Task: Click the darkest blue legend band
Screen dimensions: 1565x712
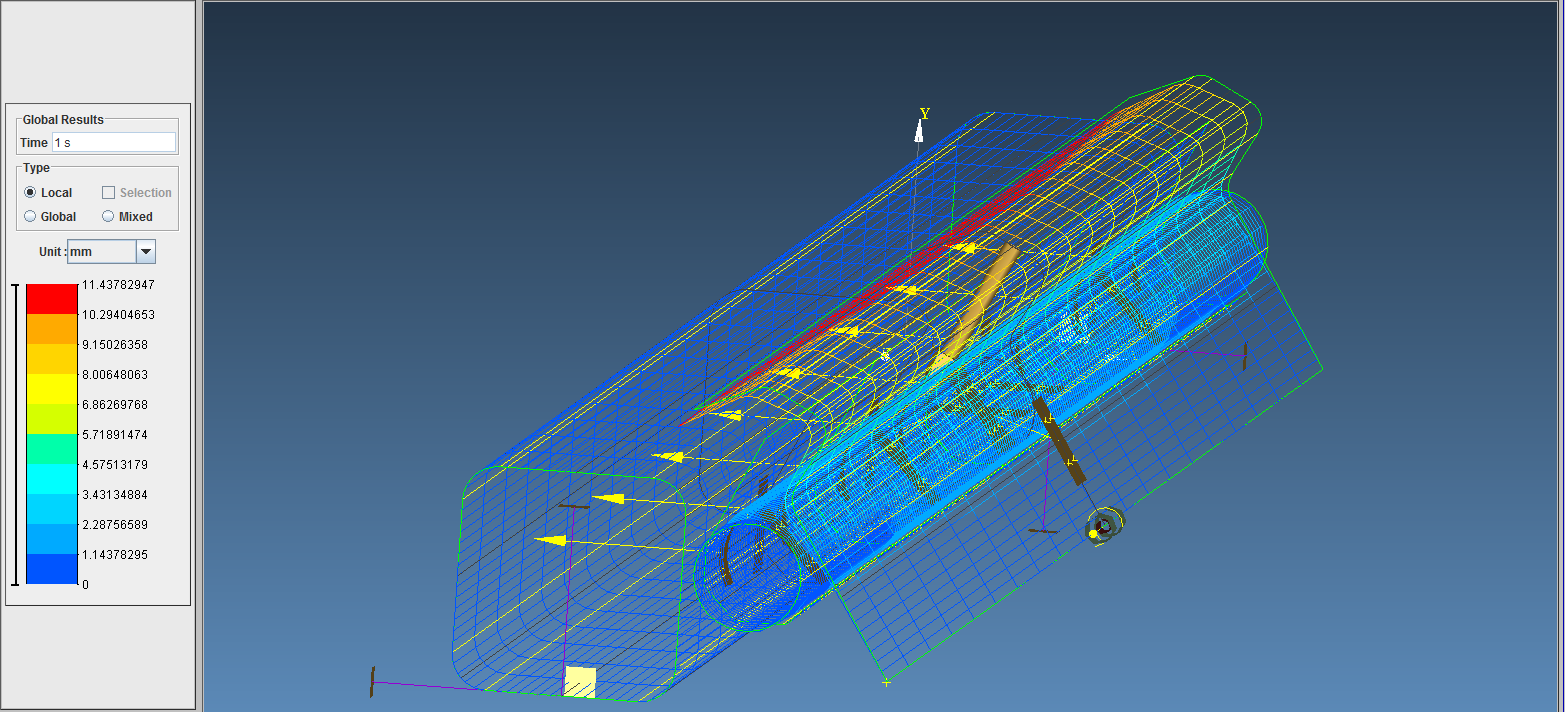Action: coord(52,569)
